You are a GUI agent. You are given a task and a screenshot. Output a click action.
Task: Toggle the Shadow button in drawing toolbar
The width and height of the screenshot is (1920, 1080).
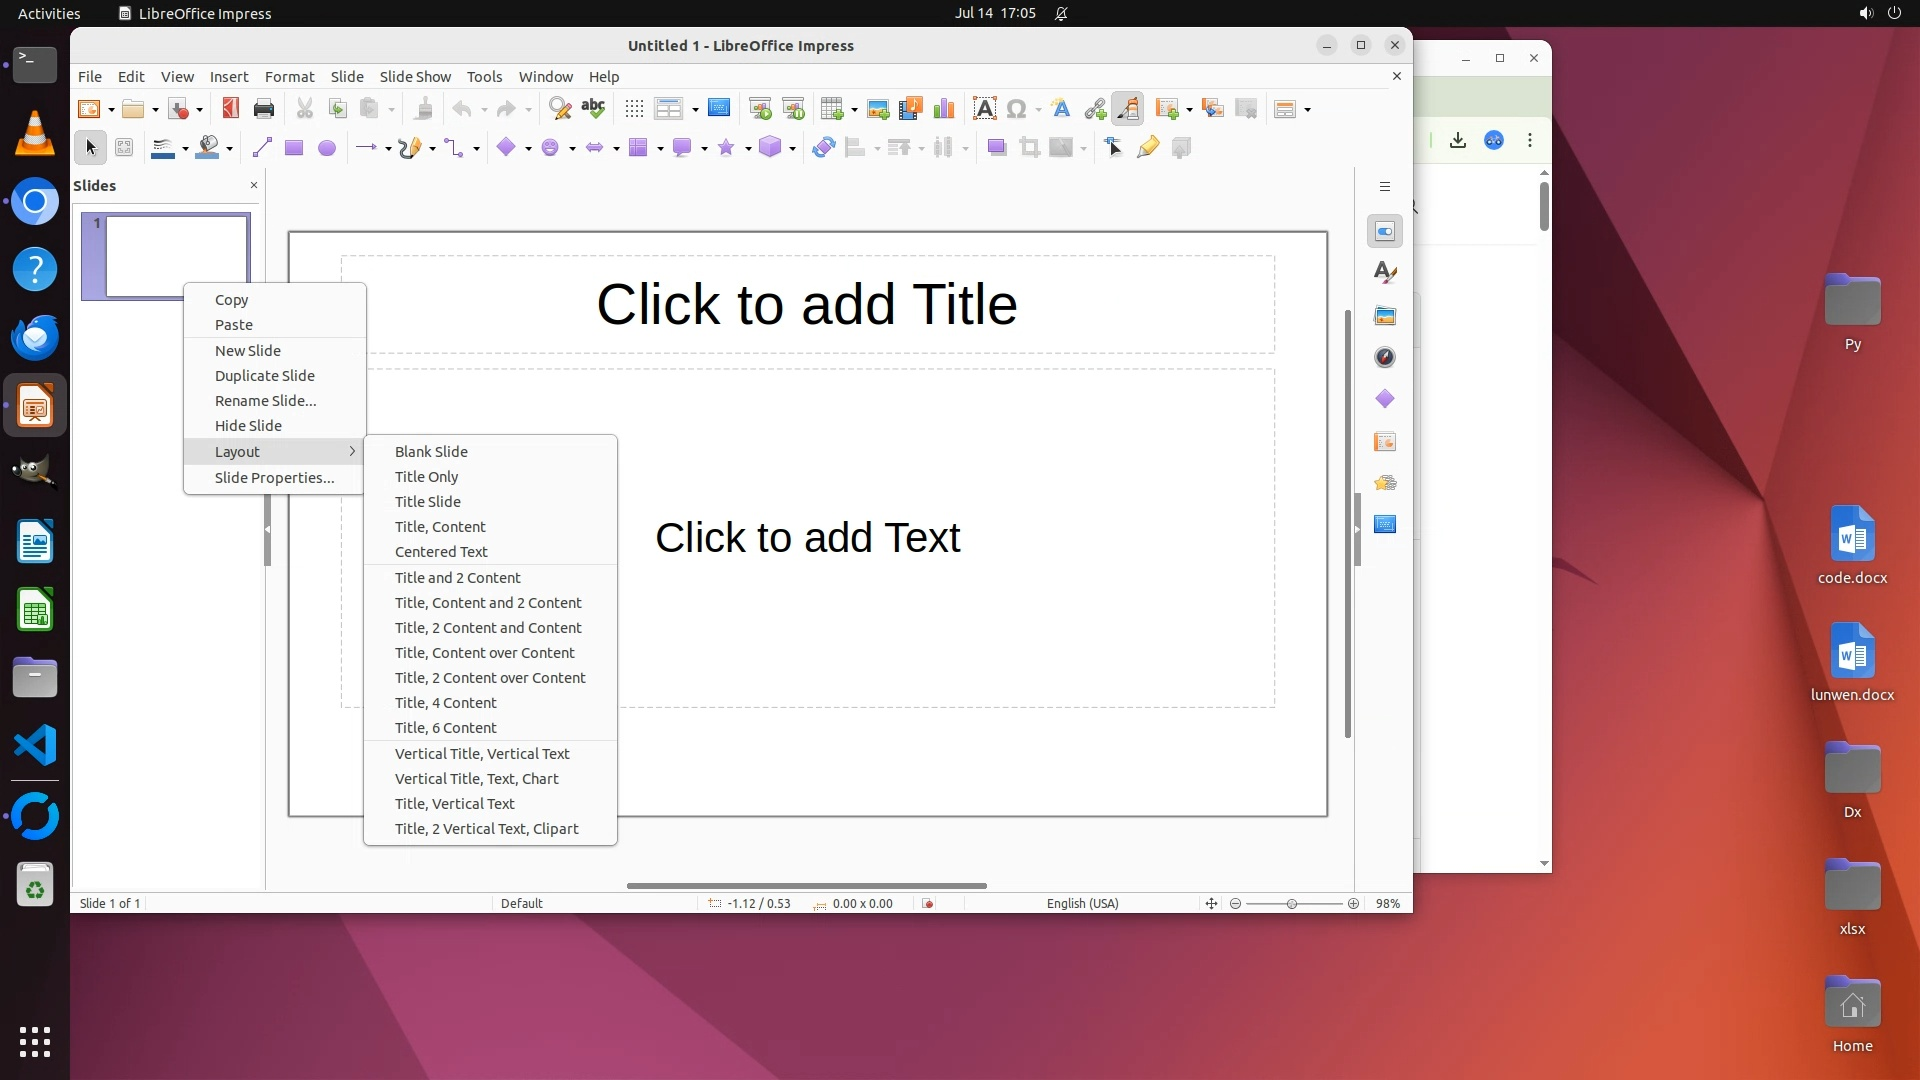point(996,148)
